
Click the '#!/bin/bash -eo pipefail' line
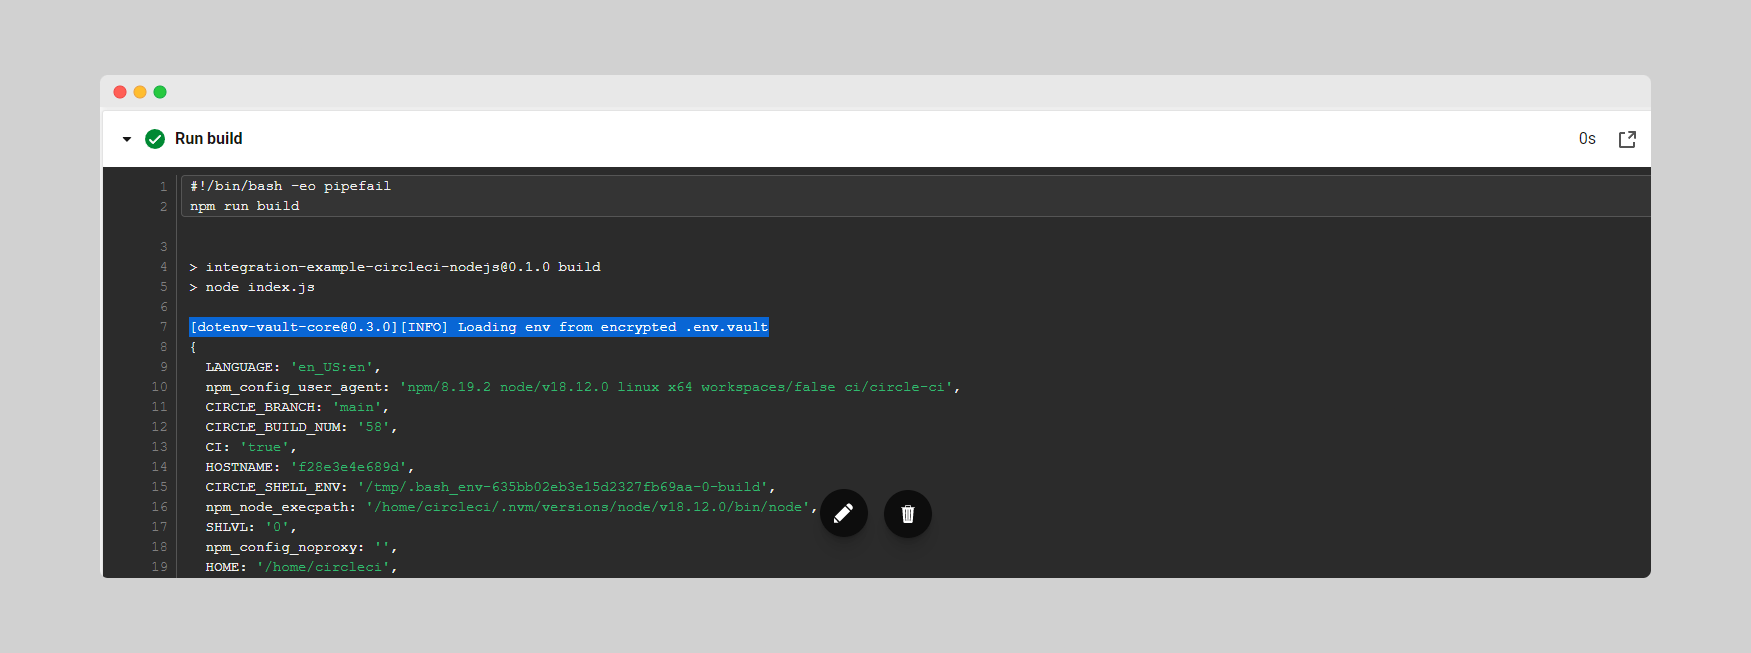pyautogui.click(x=290, y=186)
